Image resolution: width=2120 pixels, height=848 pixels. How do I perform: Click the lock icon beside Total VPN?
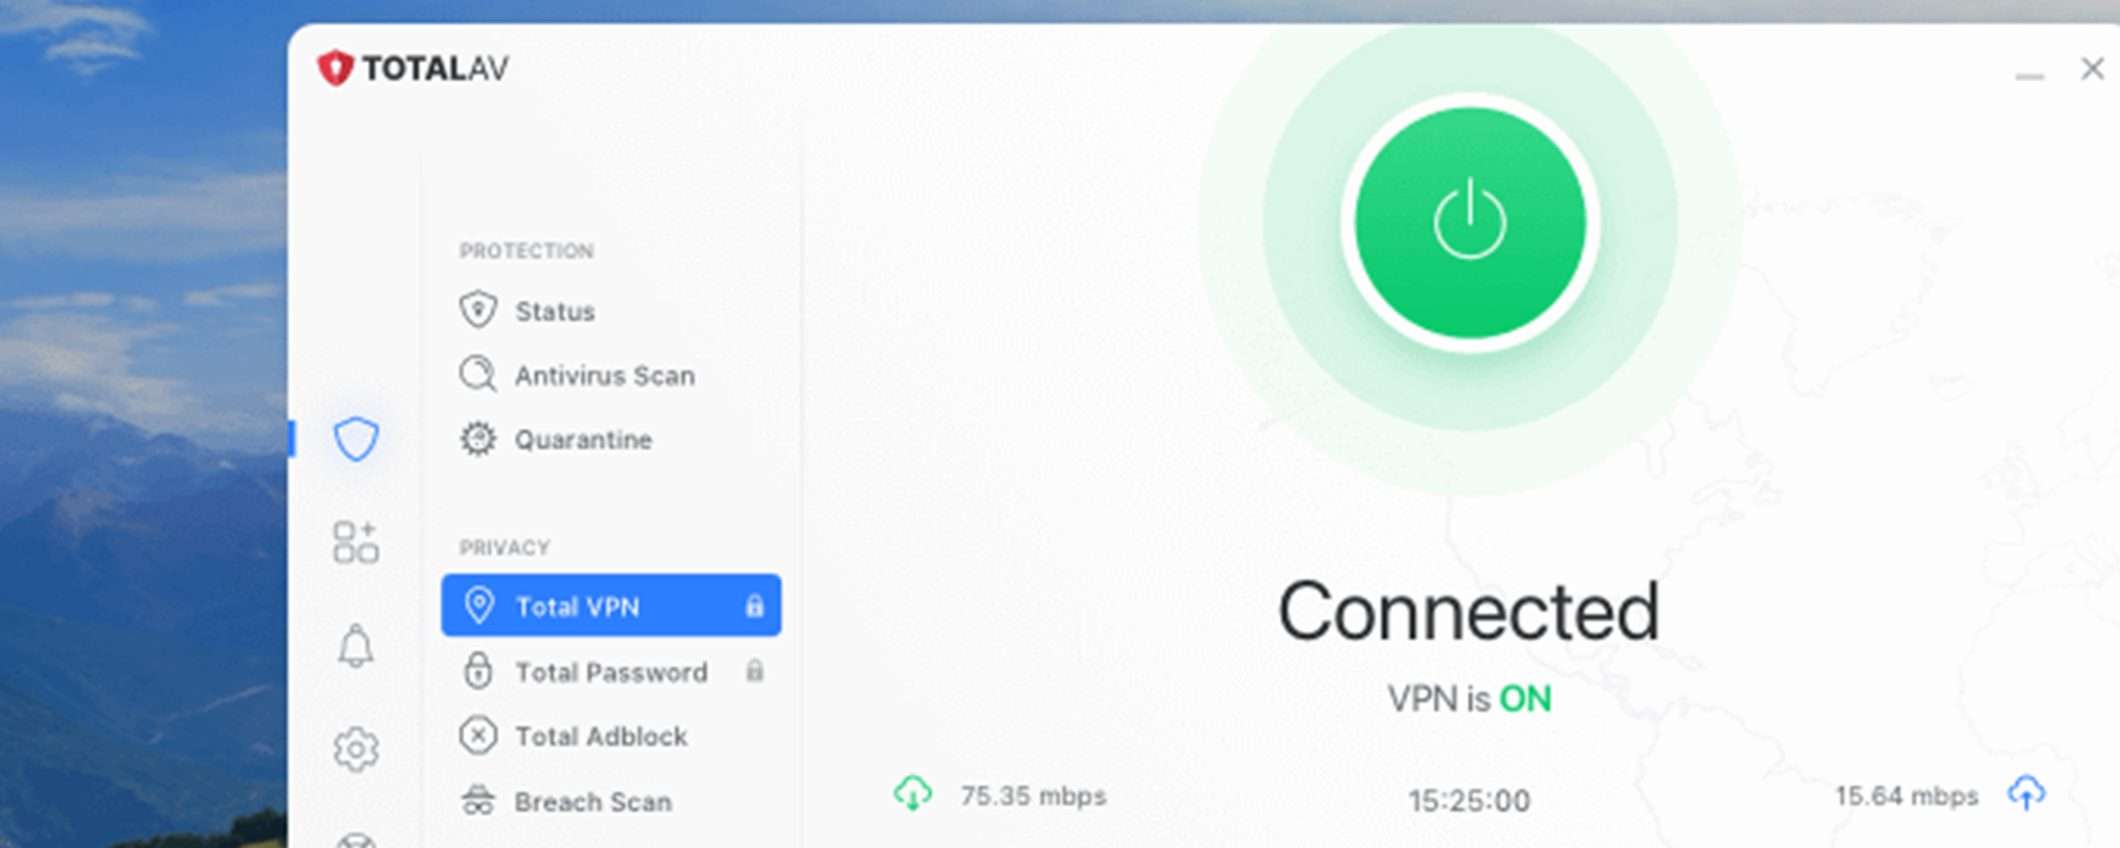(x=755, y=605)
